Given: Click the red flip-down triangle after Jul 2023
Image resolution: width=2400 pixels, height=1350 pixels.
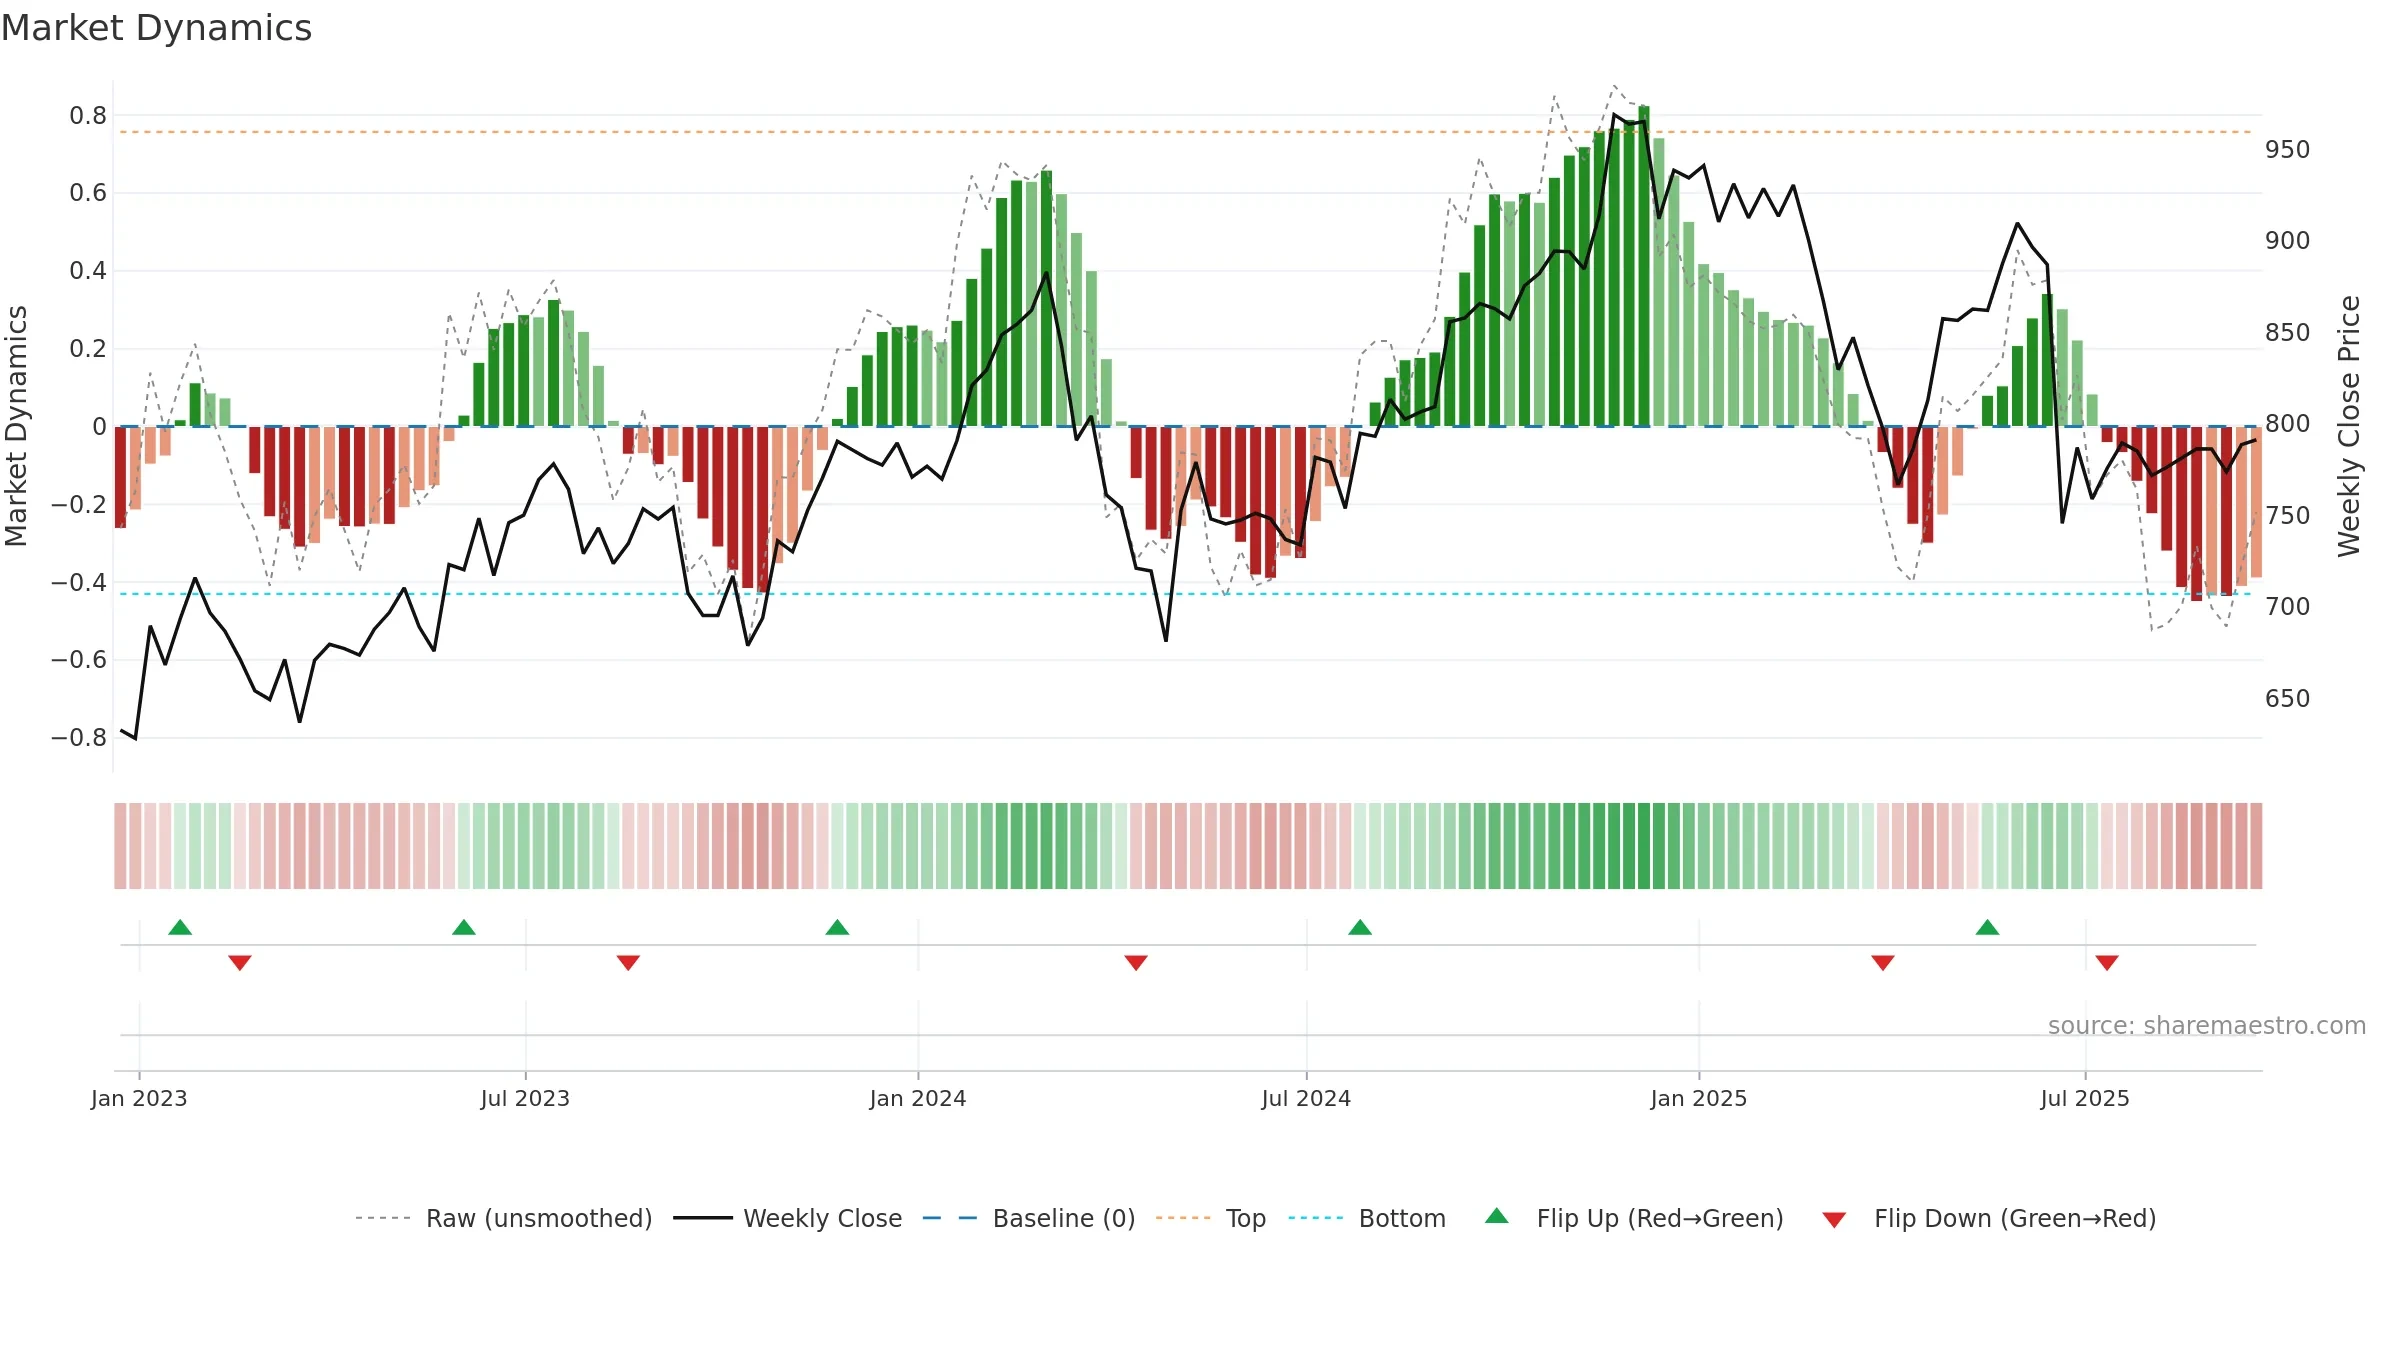Looking at the screenshot, I should pyautogui.click(x=628, y=963).
